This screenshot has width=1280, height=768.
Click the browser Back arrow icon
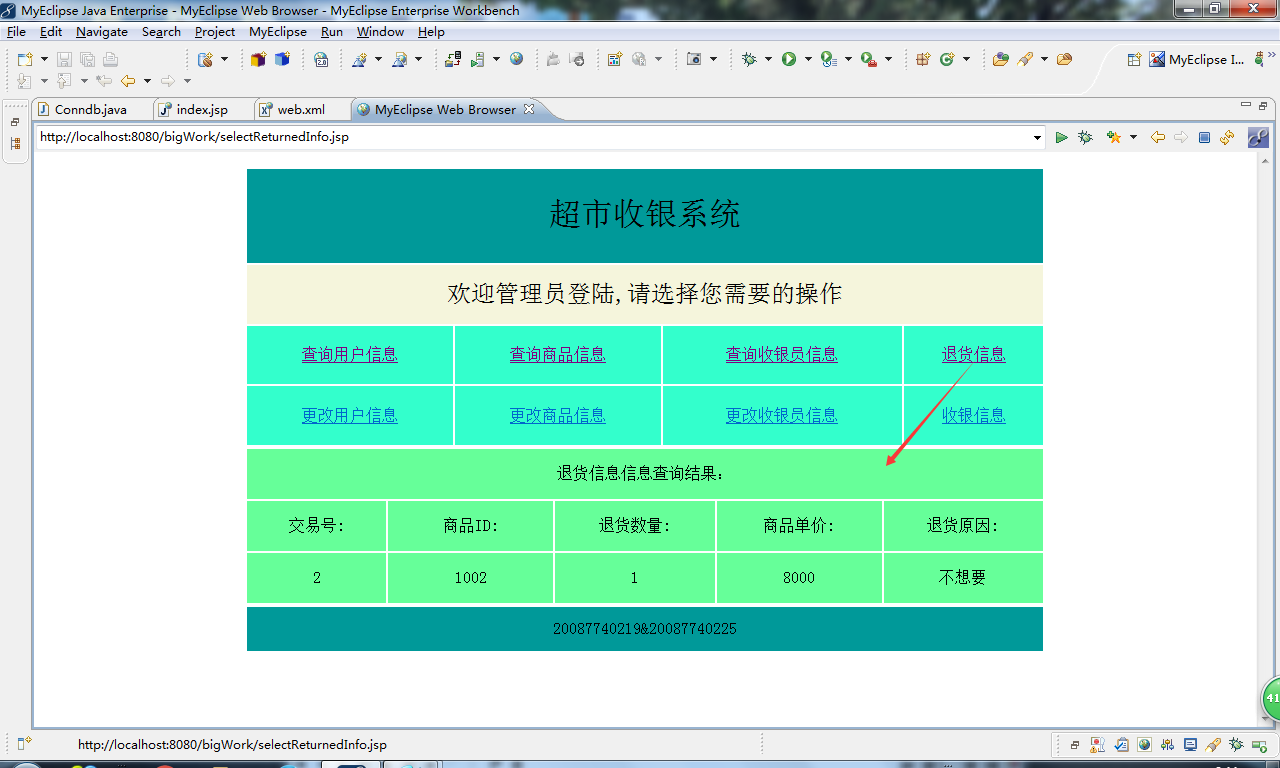click(x=1158, y=137)
